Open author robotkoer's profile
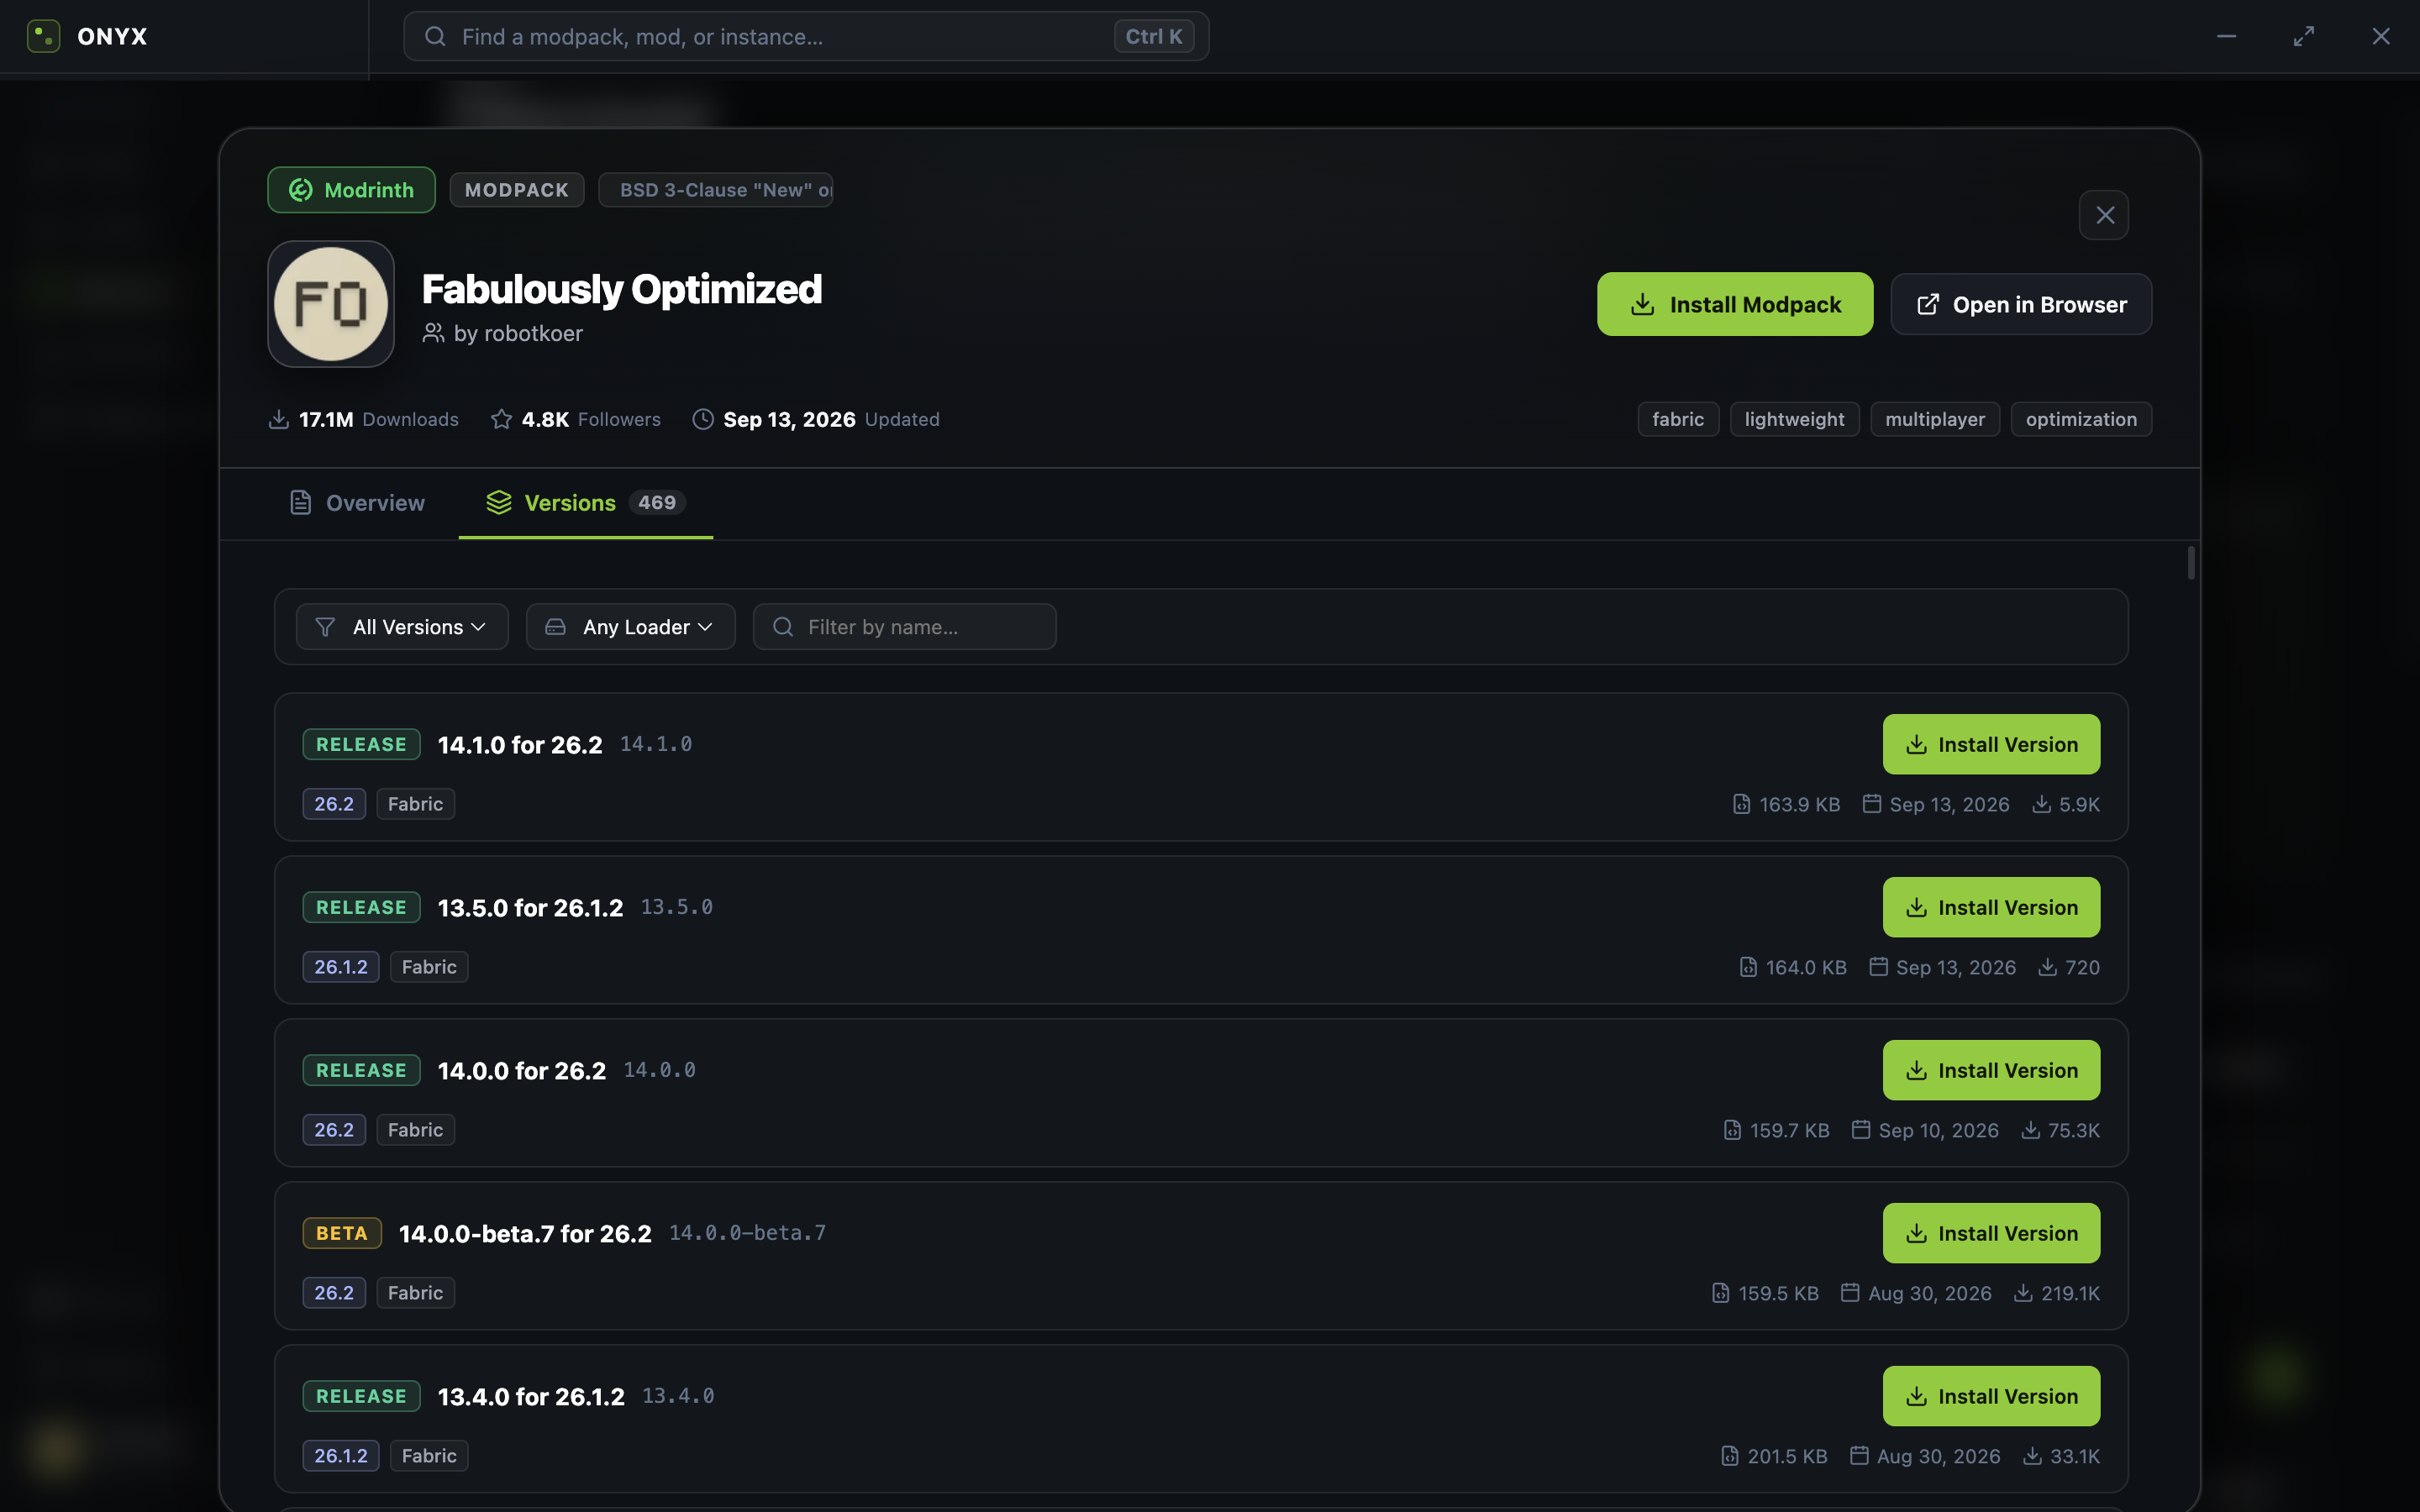The image size is (2420, 1512). [517, 334]
